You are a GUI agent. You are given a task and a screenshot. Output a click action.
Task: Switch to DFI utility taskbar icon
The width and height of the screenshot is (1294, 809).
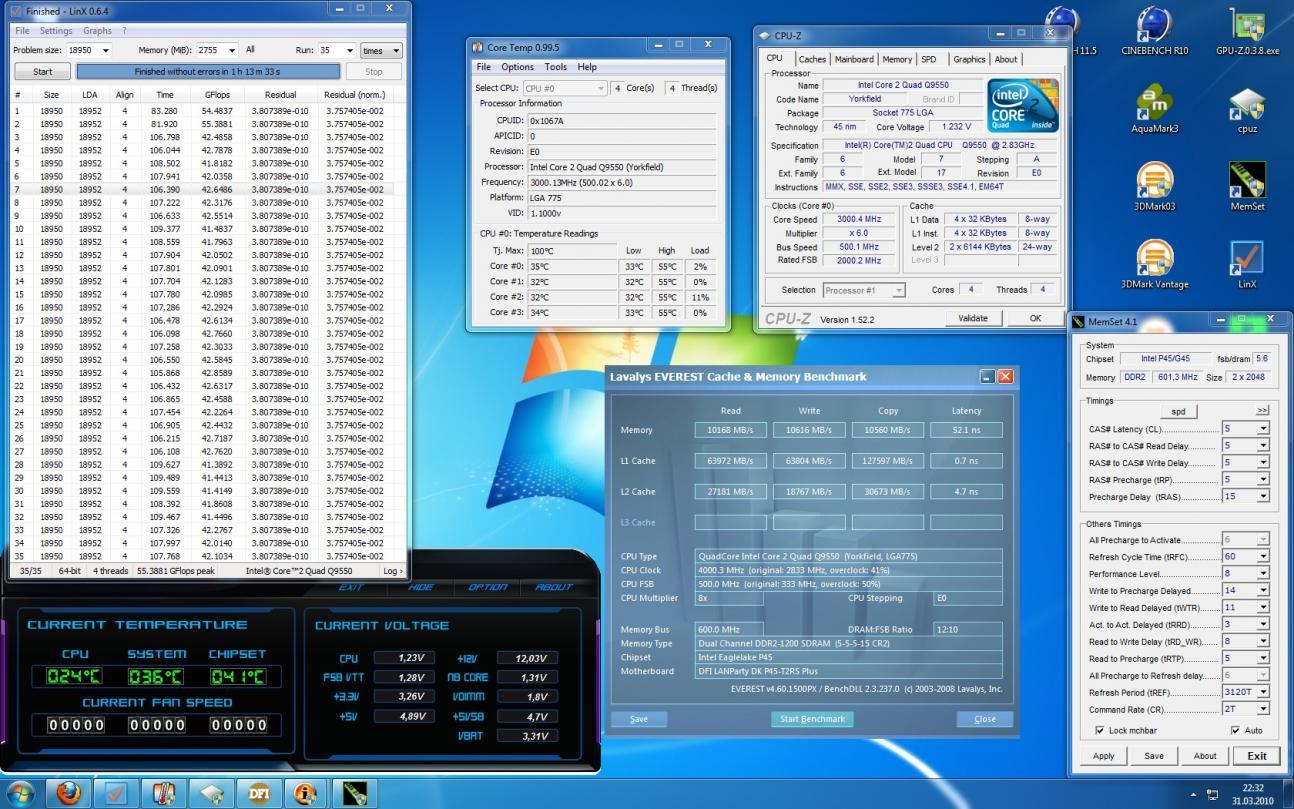click(260, 794)
